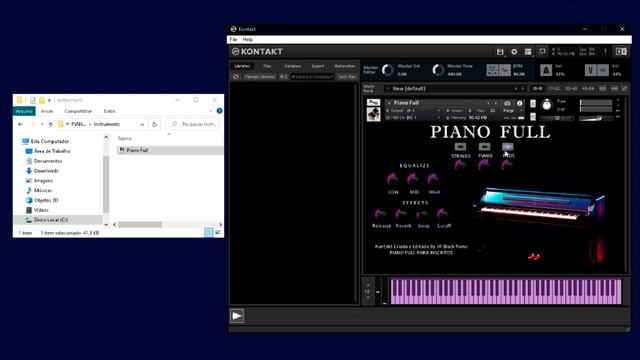
Task: Select Downloads in Explorer sidebar
Action: [x=46, y=171]
